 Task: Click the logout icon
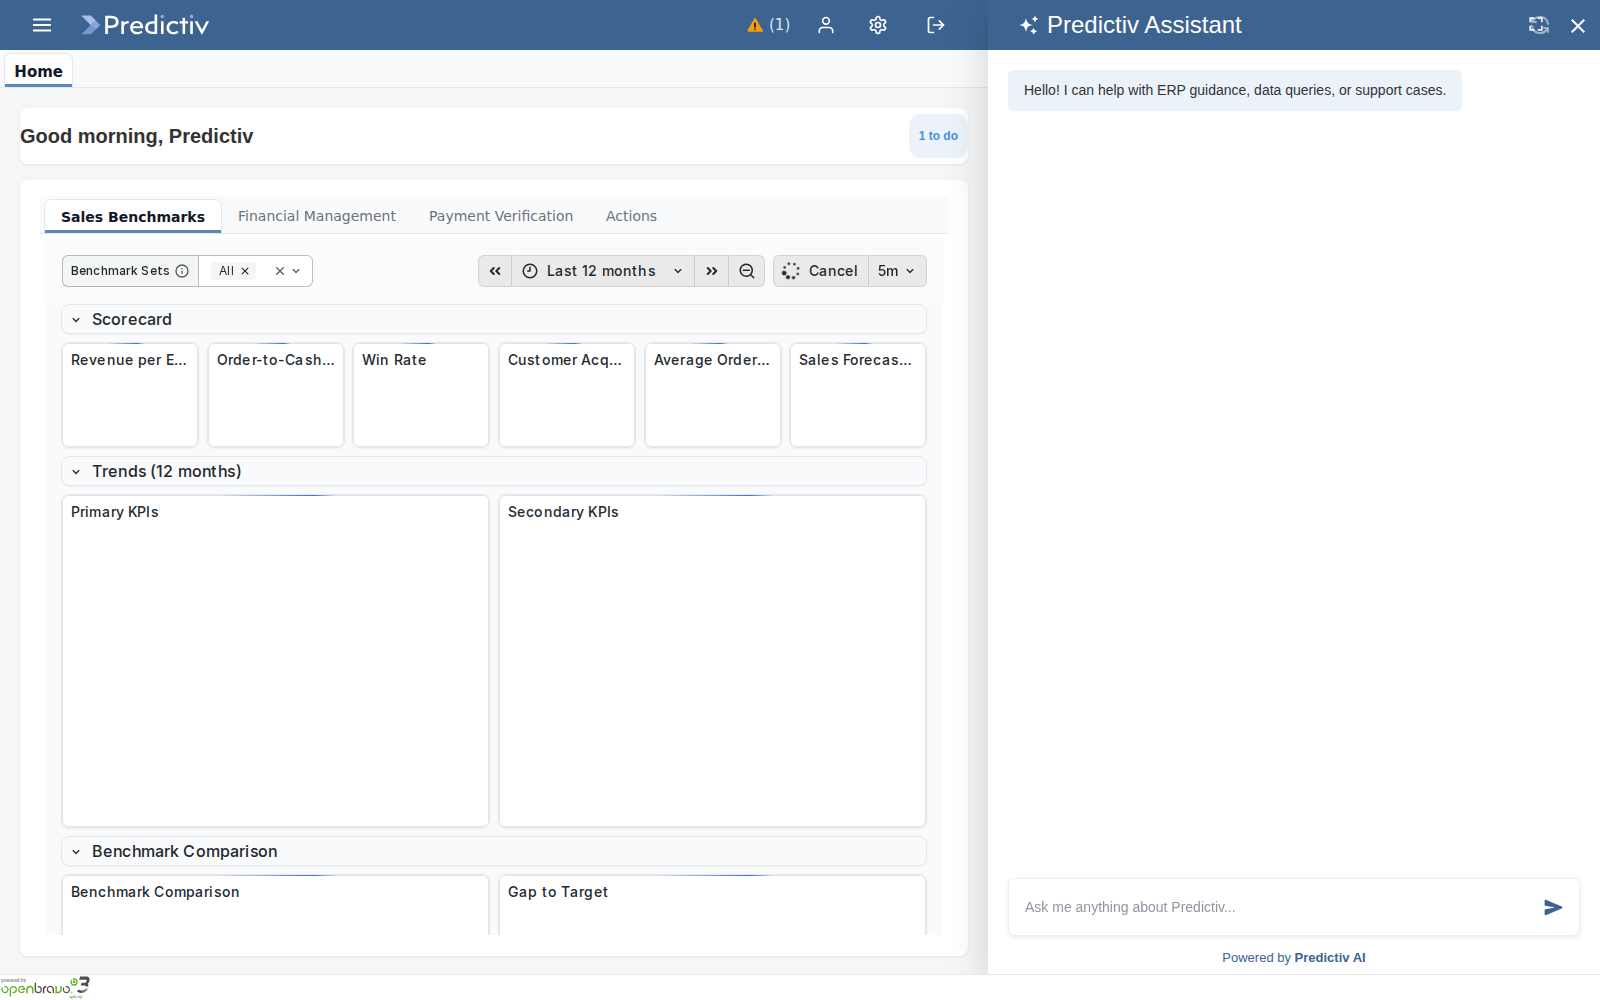click(x=936, y=25)
